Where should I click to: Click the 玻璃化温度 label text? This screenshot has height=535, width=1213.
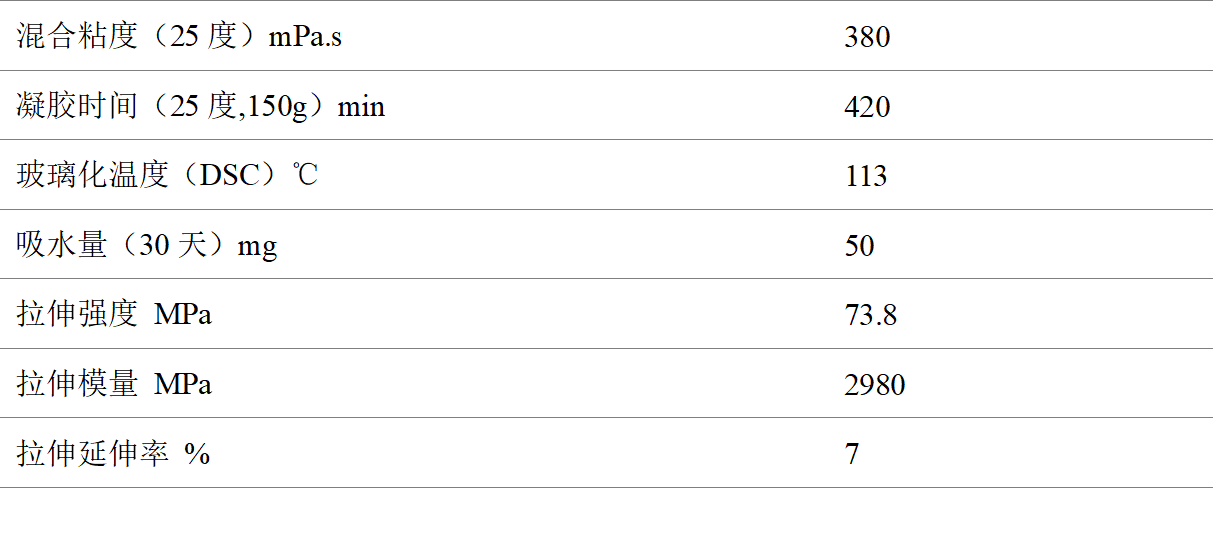coord(92,176)
